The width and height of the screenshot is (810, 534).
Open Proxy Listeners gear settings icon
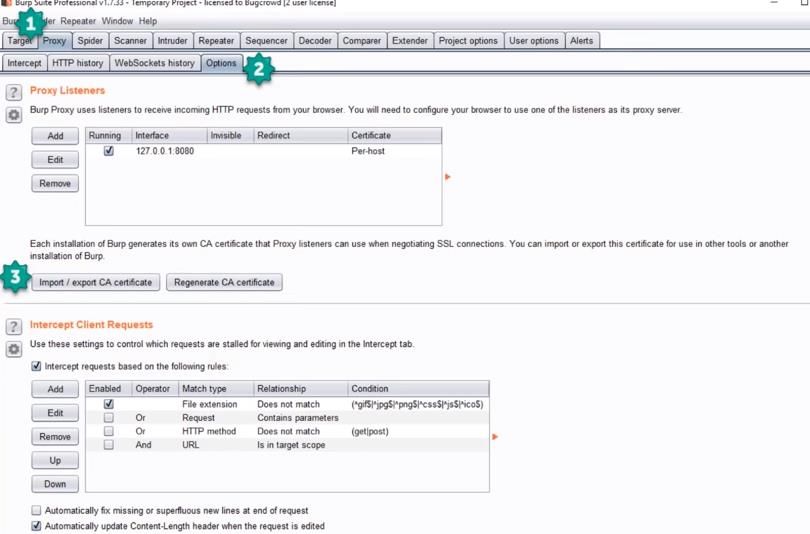pos(14,115)
